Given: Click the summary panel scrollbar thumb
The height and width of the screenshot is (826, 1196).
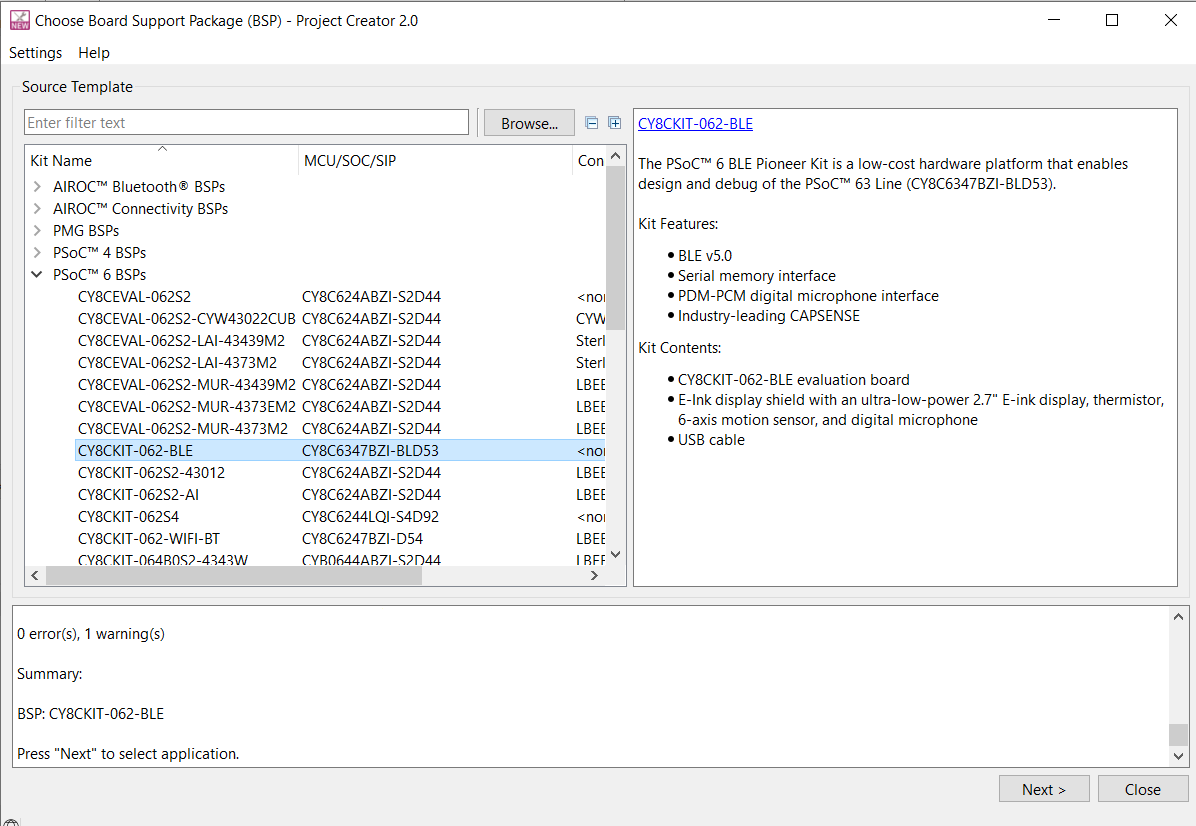Looking at the screenshot, I should pos(1178,734).
